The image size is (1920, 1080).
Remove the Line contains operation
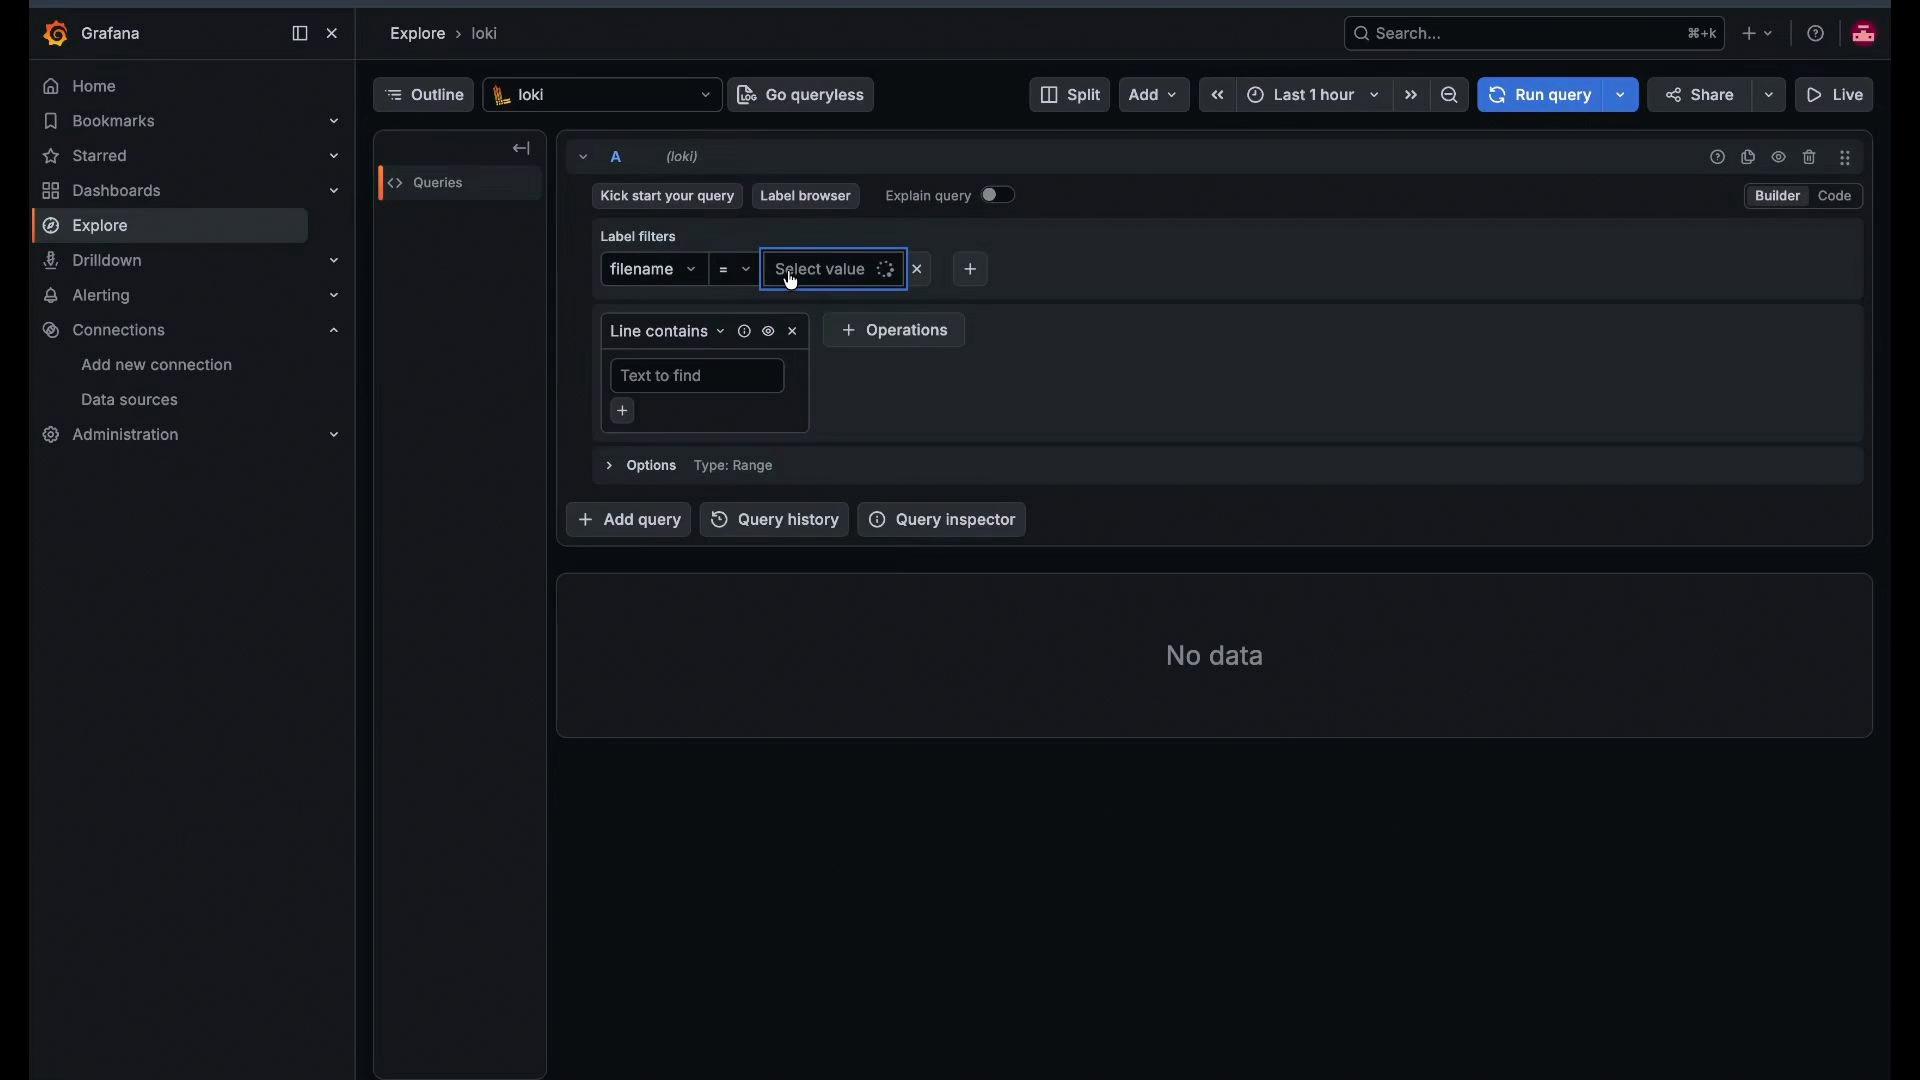[x=793, y=332]
